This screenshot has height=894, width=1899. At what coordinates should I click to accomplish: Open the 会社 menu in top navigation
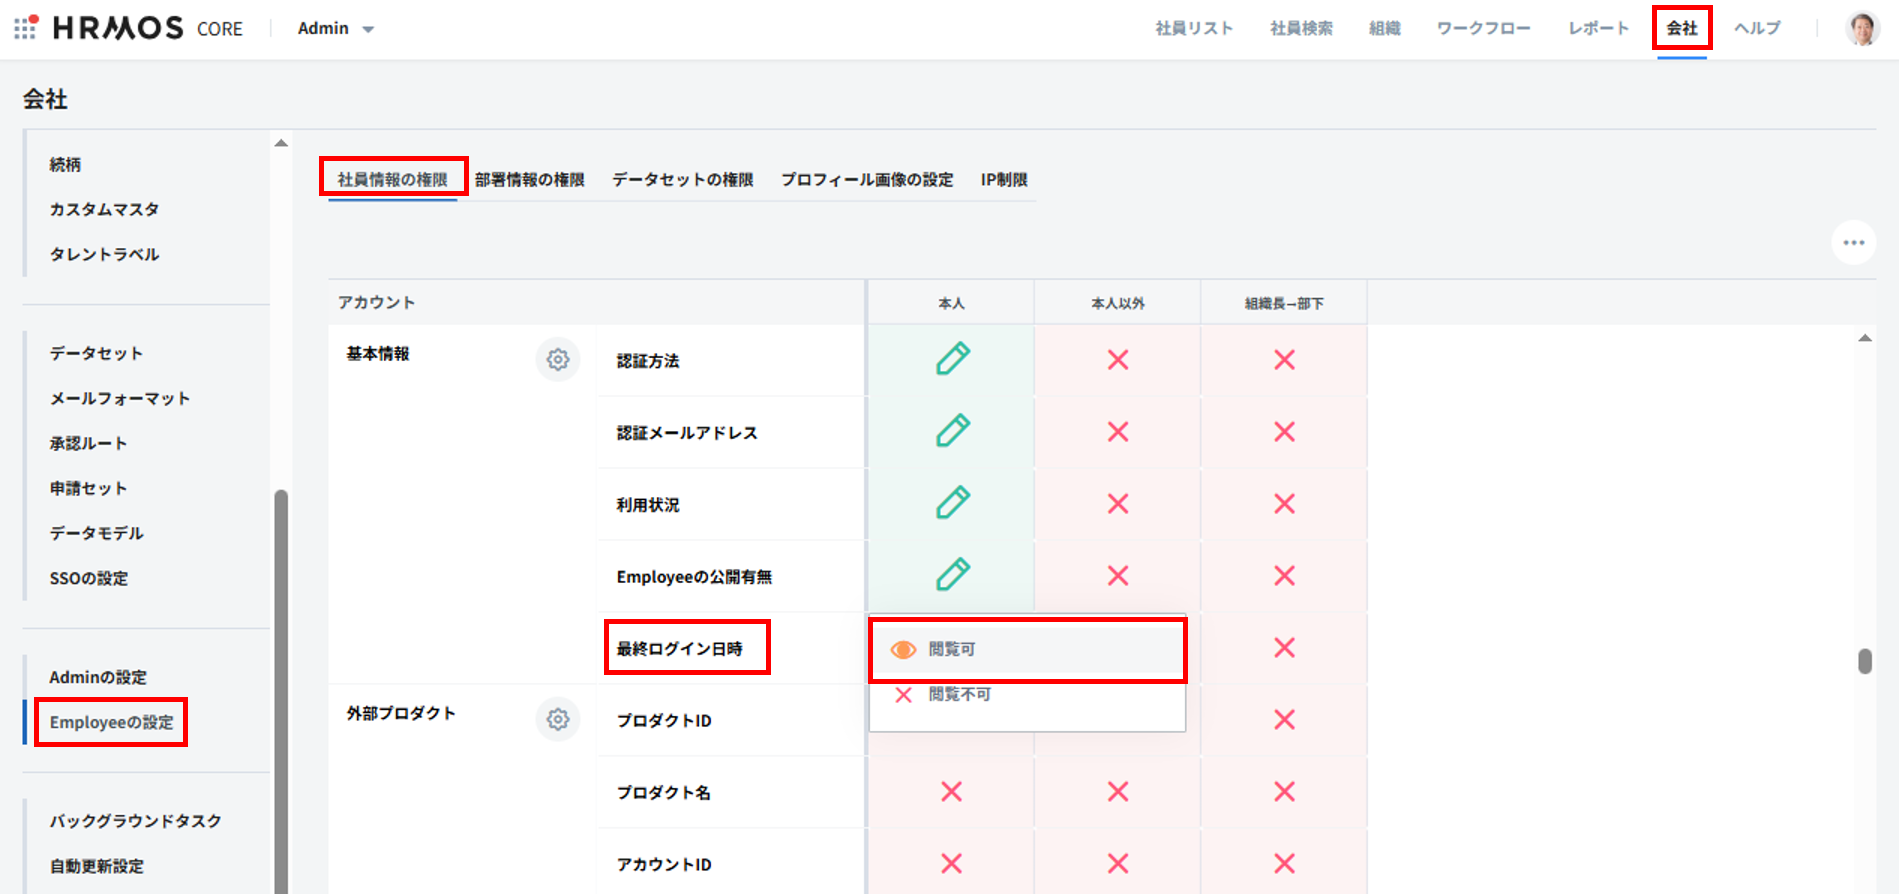(1681, 29)
